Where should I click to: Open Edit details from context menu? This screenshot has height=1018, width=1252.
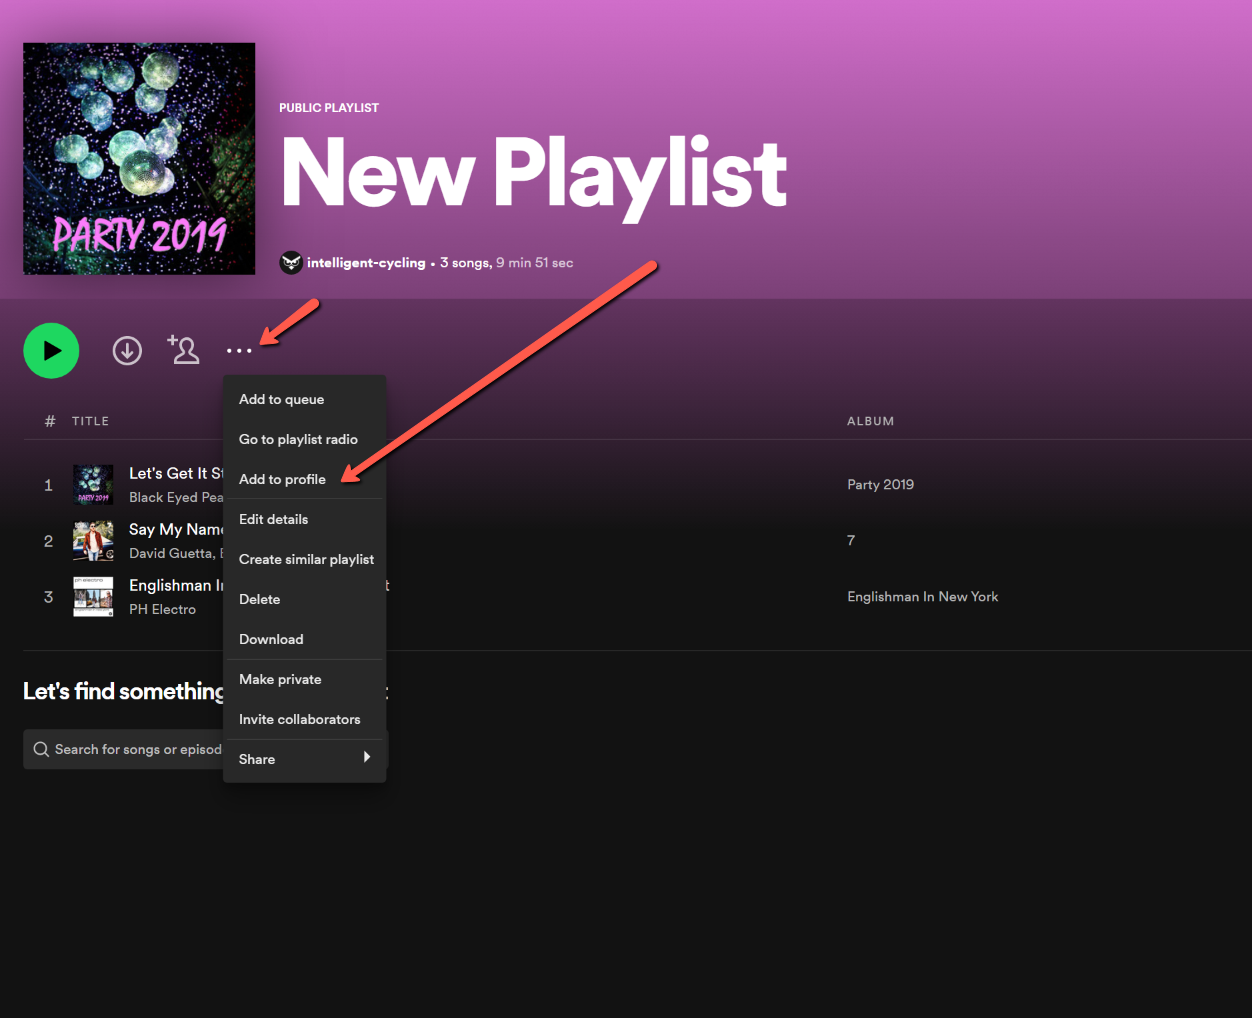pos(273,519)
